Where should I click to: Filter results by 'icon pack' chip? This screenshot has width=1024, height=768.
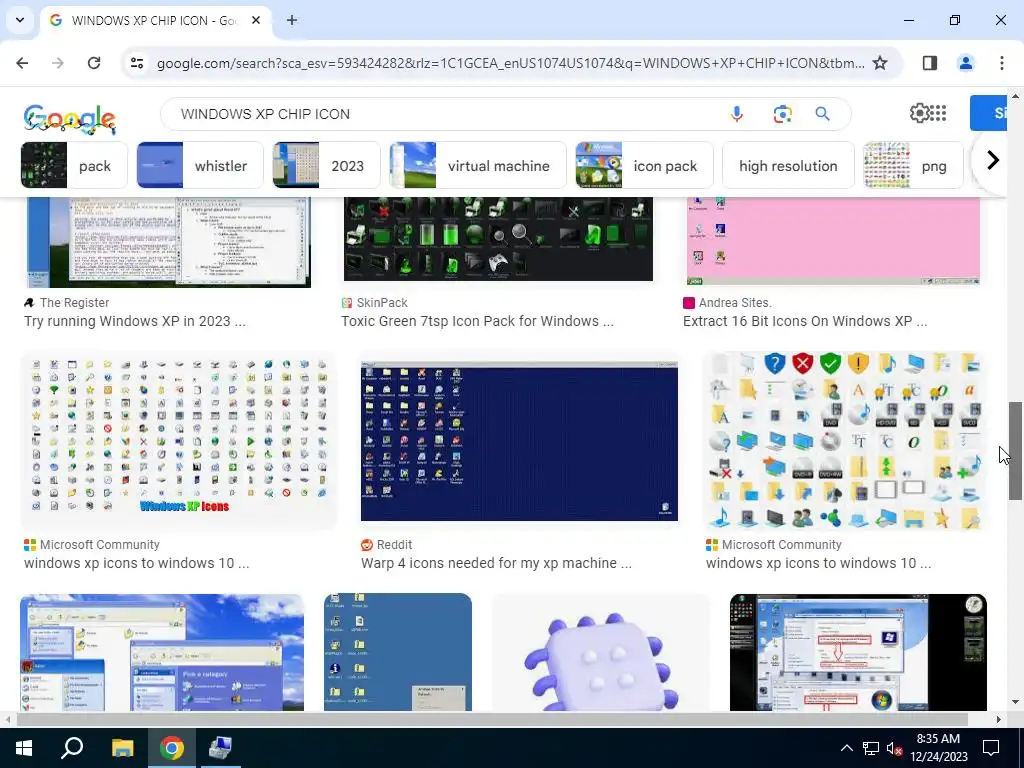coord(645,165)
